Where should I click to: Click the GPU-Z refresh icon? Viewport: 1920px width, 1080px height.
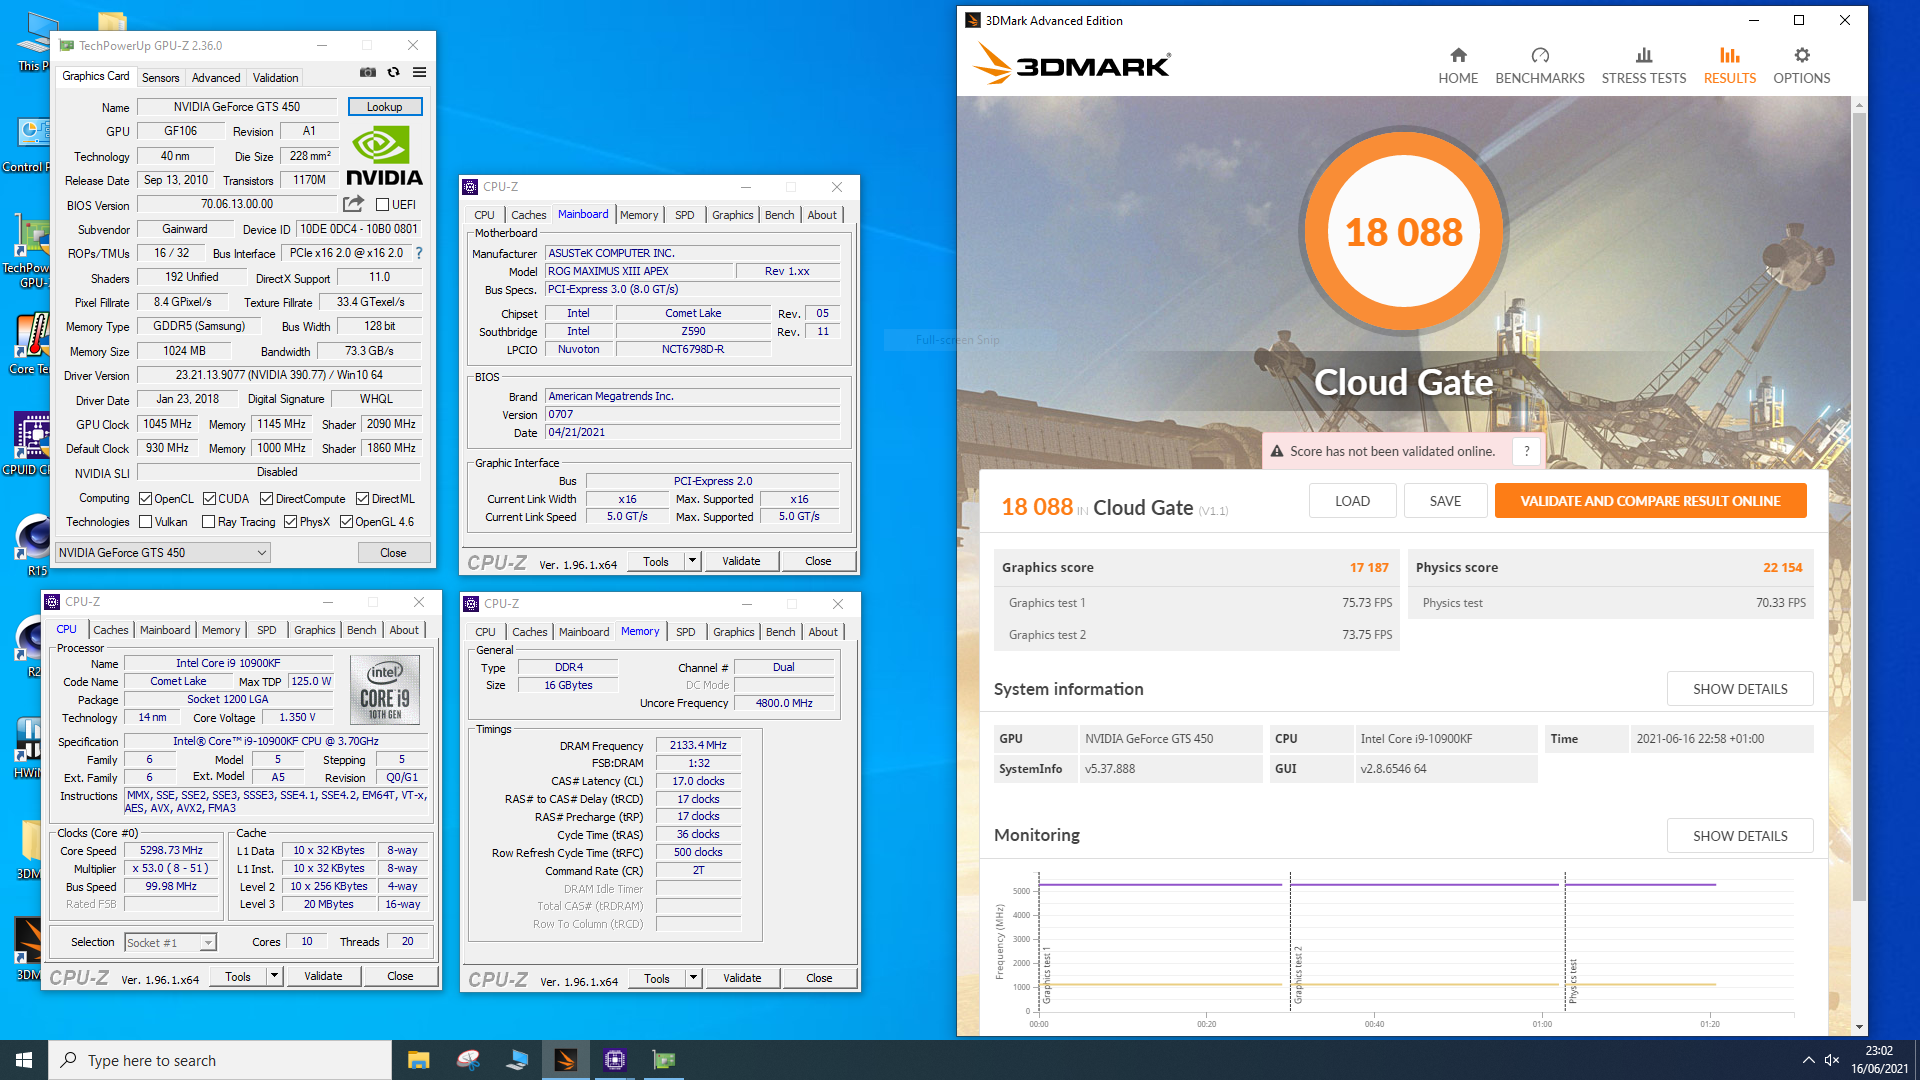(394, 72)
